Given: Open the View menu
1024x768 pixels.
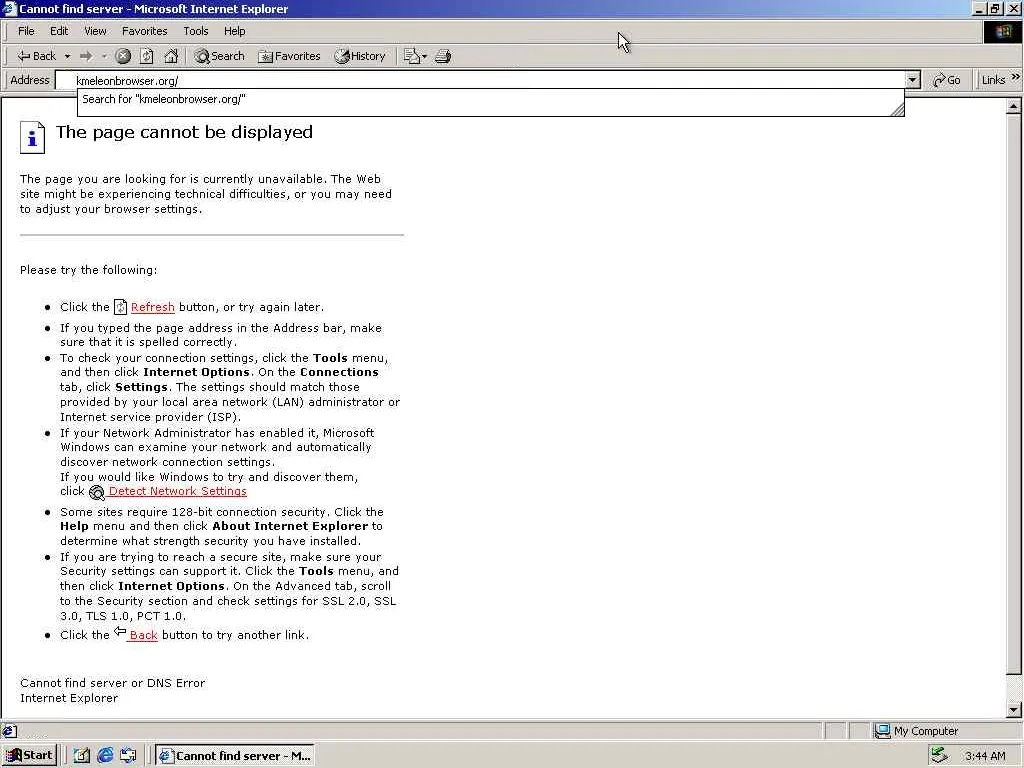Looking at the screenshot, I should click(x=95, y=31).
